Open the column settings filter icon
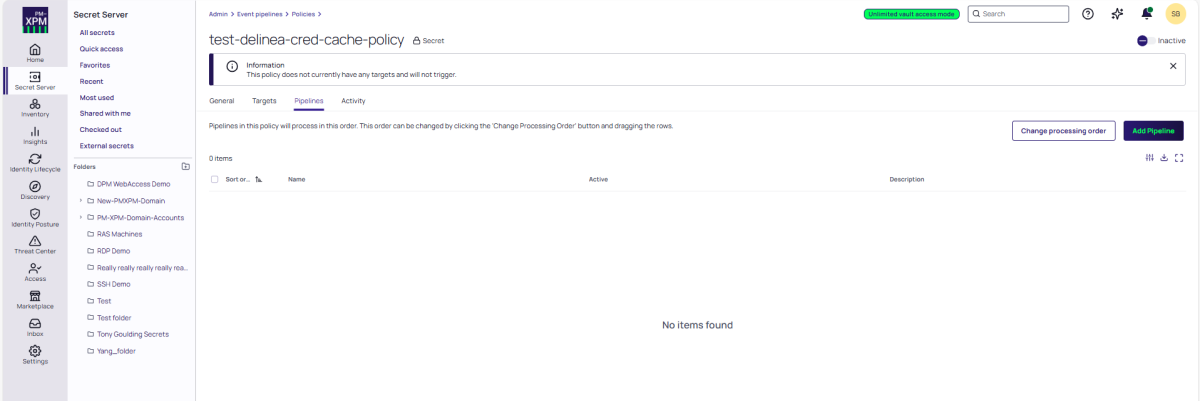The height and width of the screenshot is (401, 1200). pyautogui.click(x=1149, y=158)
